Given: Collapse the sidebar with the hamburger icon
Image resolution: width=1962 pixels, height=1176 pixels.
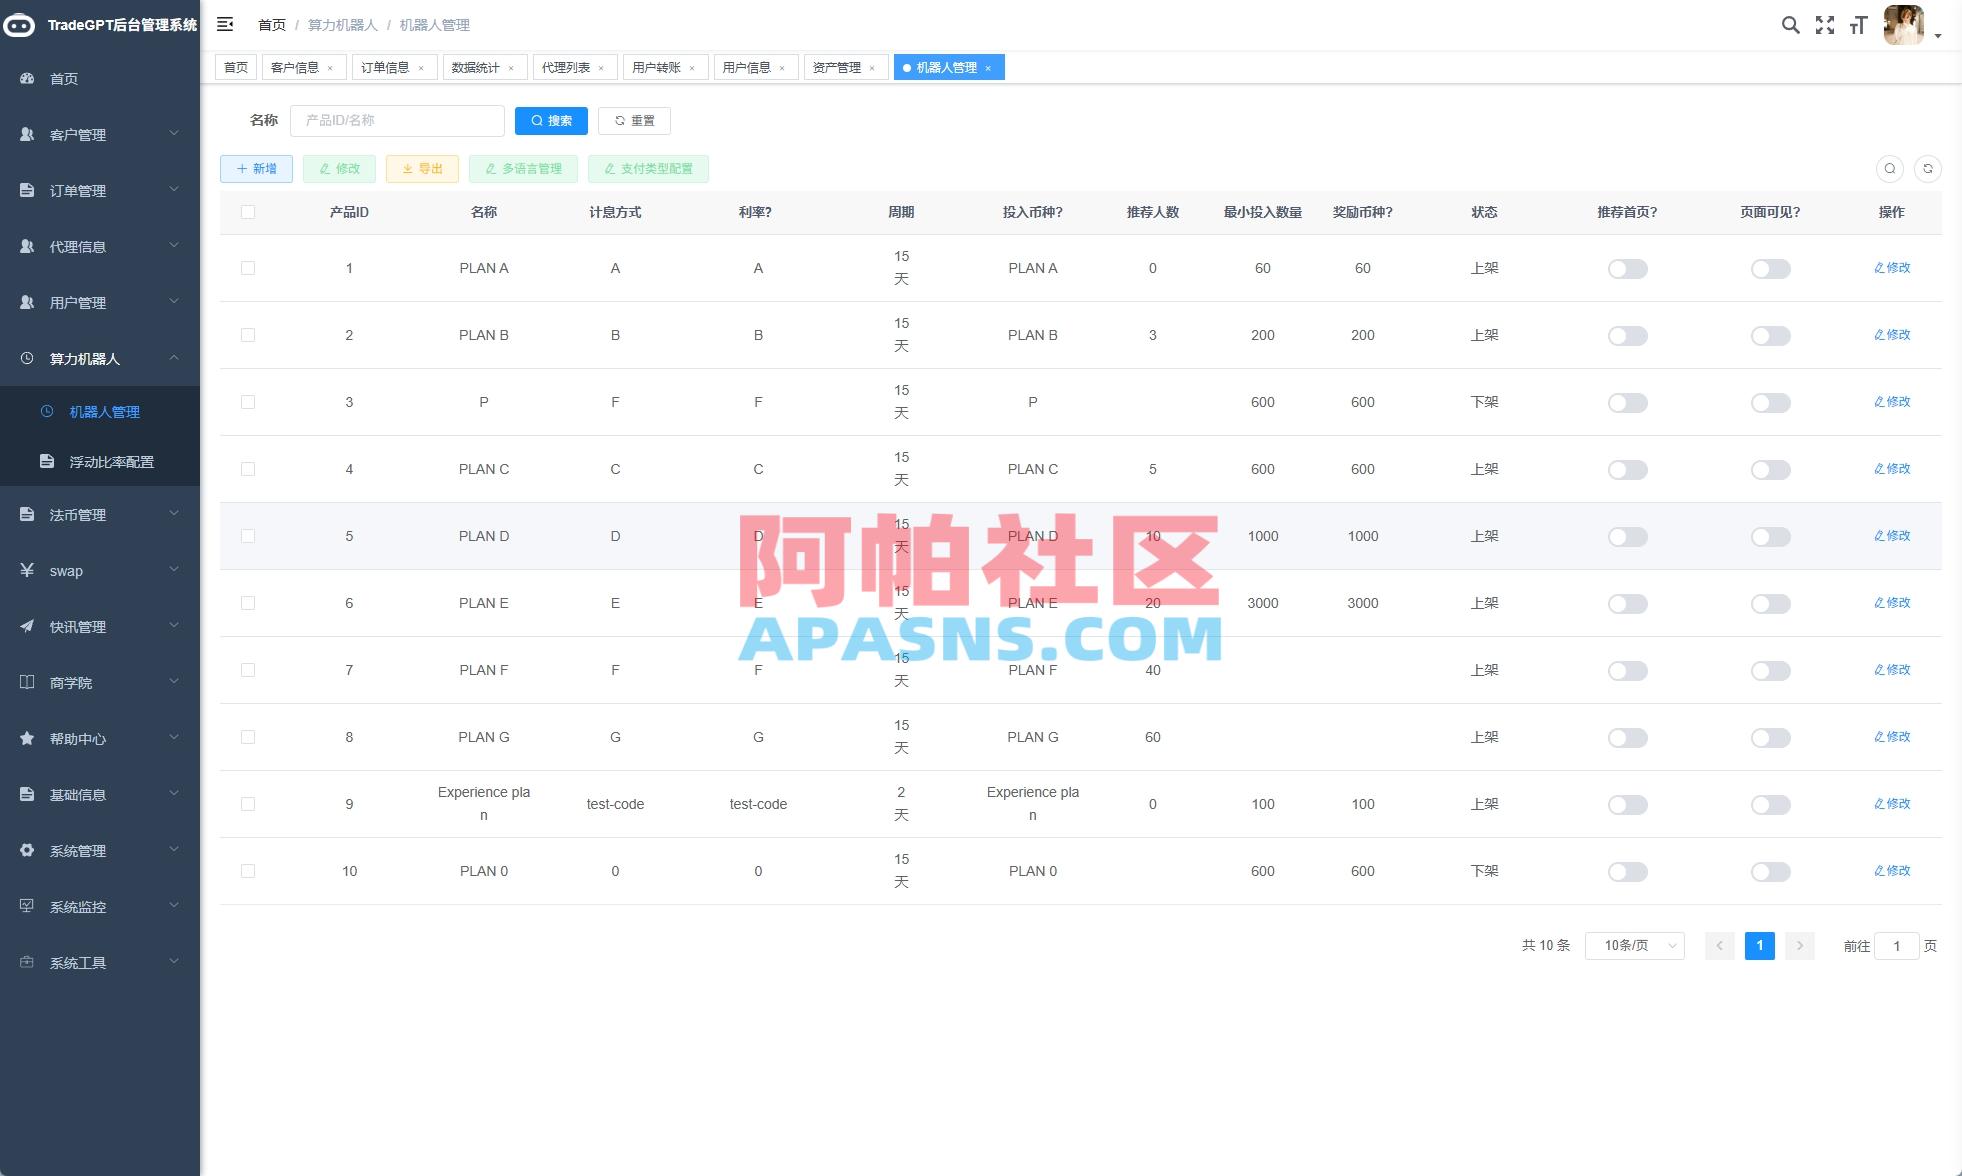Looking at the screenshot, I should [225, 24].
